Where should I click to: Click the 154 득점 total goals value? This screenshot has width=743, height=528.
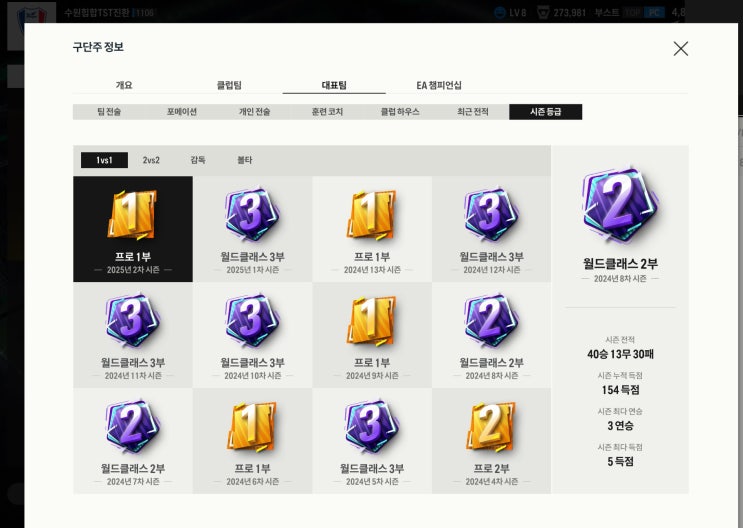point(620,390)
